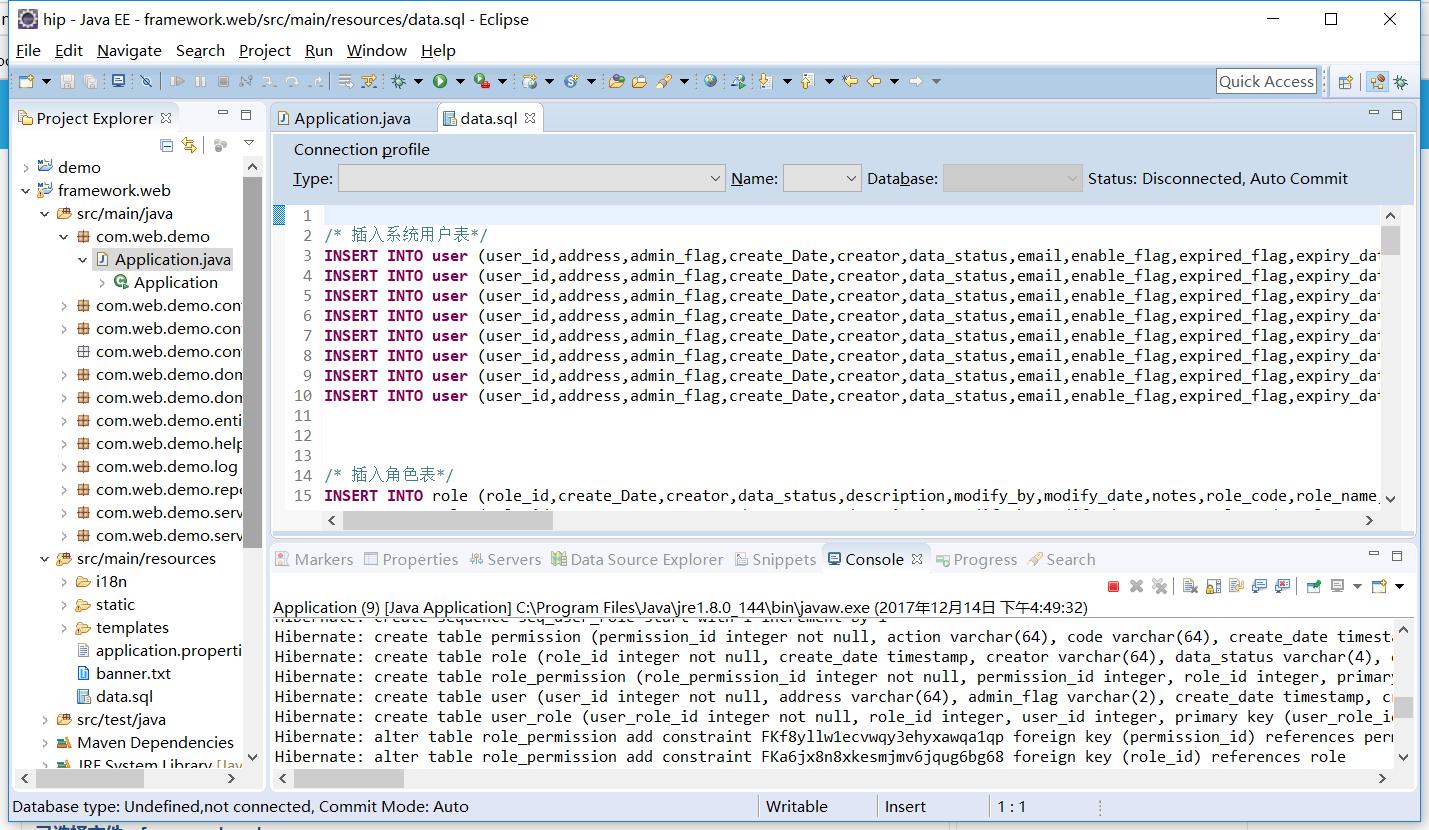Switch to the Servers view tab
1429x830 pixels.
(x=505, y=560)
